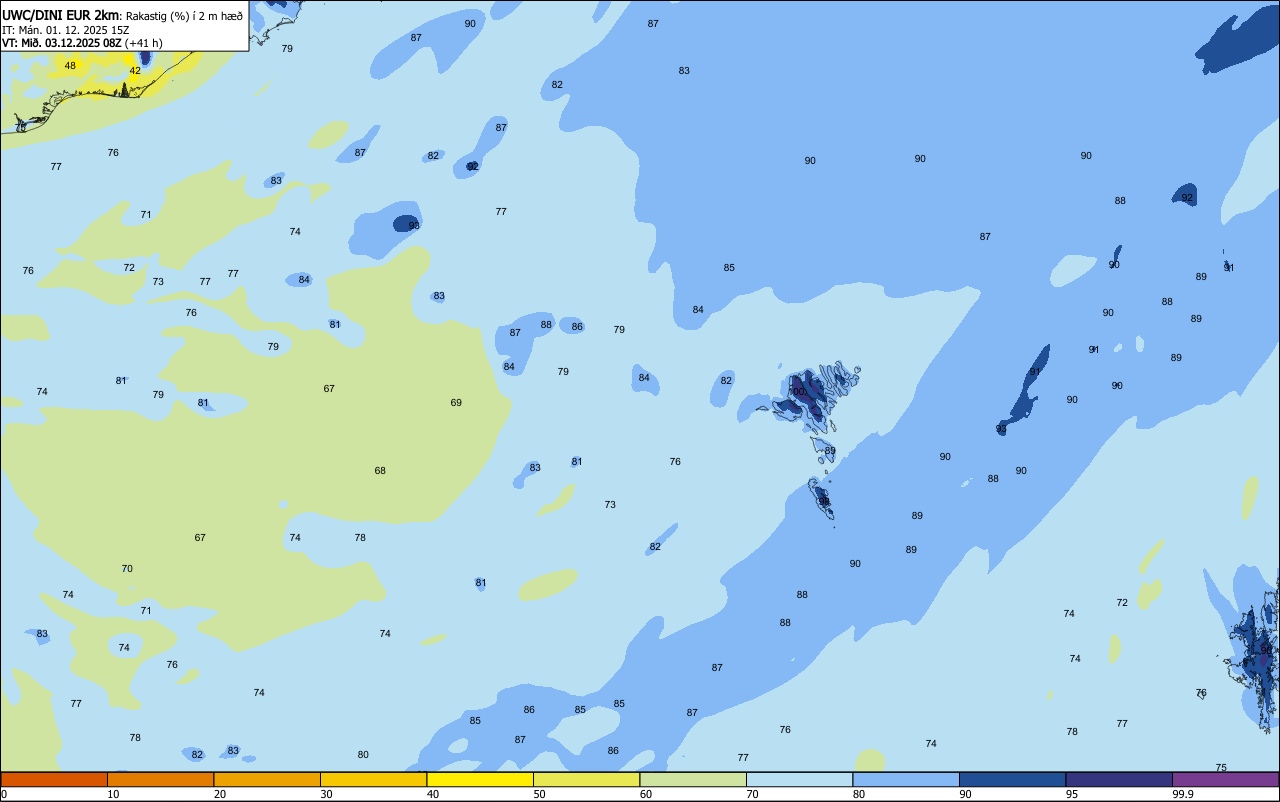This screenshot has width=1280, height=802.
Task: Click the legend tick label 99.9
Action: coord(1183,794)
